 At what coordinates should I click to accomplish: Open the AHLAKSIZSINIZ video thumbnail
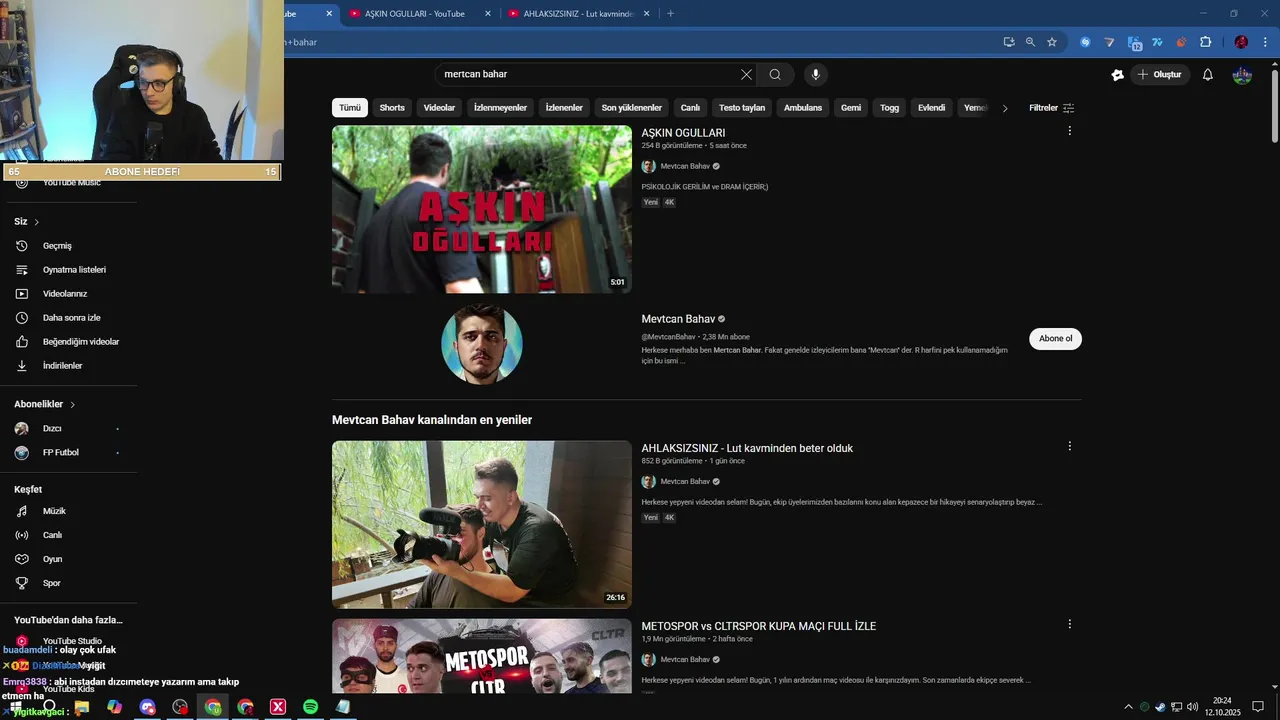[482, 525]
